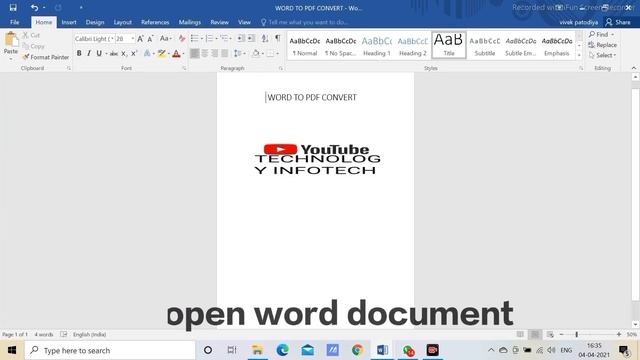Open File Explorer on the taskbar
This screenshot has height=360, width=640.
click(x=258, y=350)
